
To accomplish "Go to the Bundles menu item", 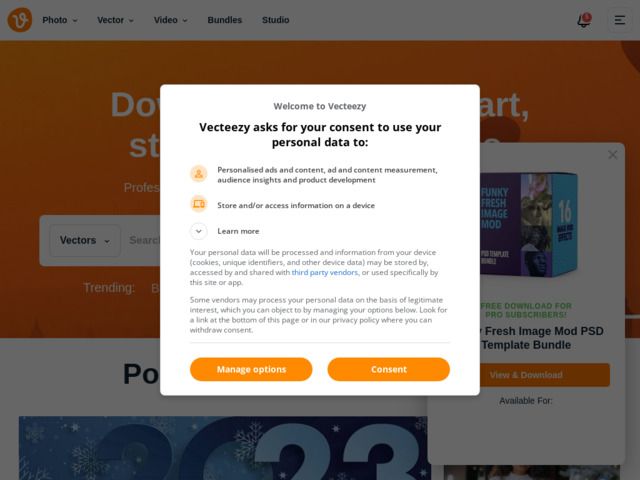I will click(x=224, y=20).
